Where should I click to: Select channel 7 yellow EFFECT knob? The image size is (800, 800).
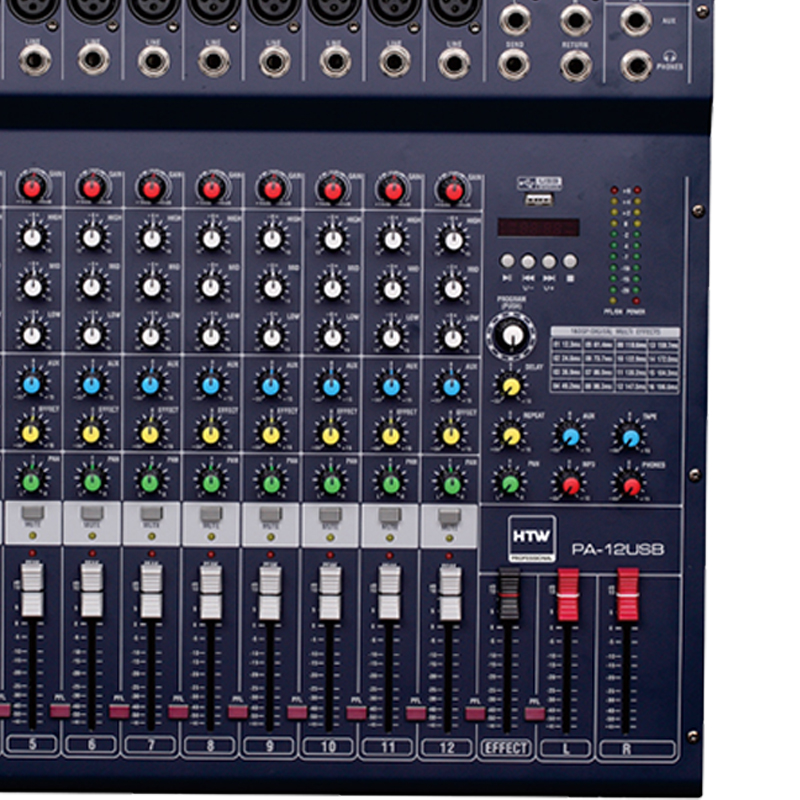151,434
